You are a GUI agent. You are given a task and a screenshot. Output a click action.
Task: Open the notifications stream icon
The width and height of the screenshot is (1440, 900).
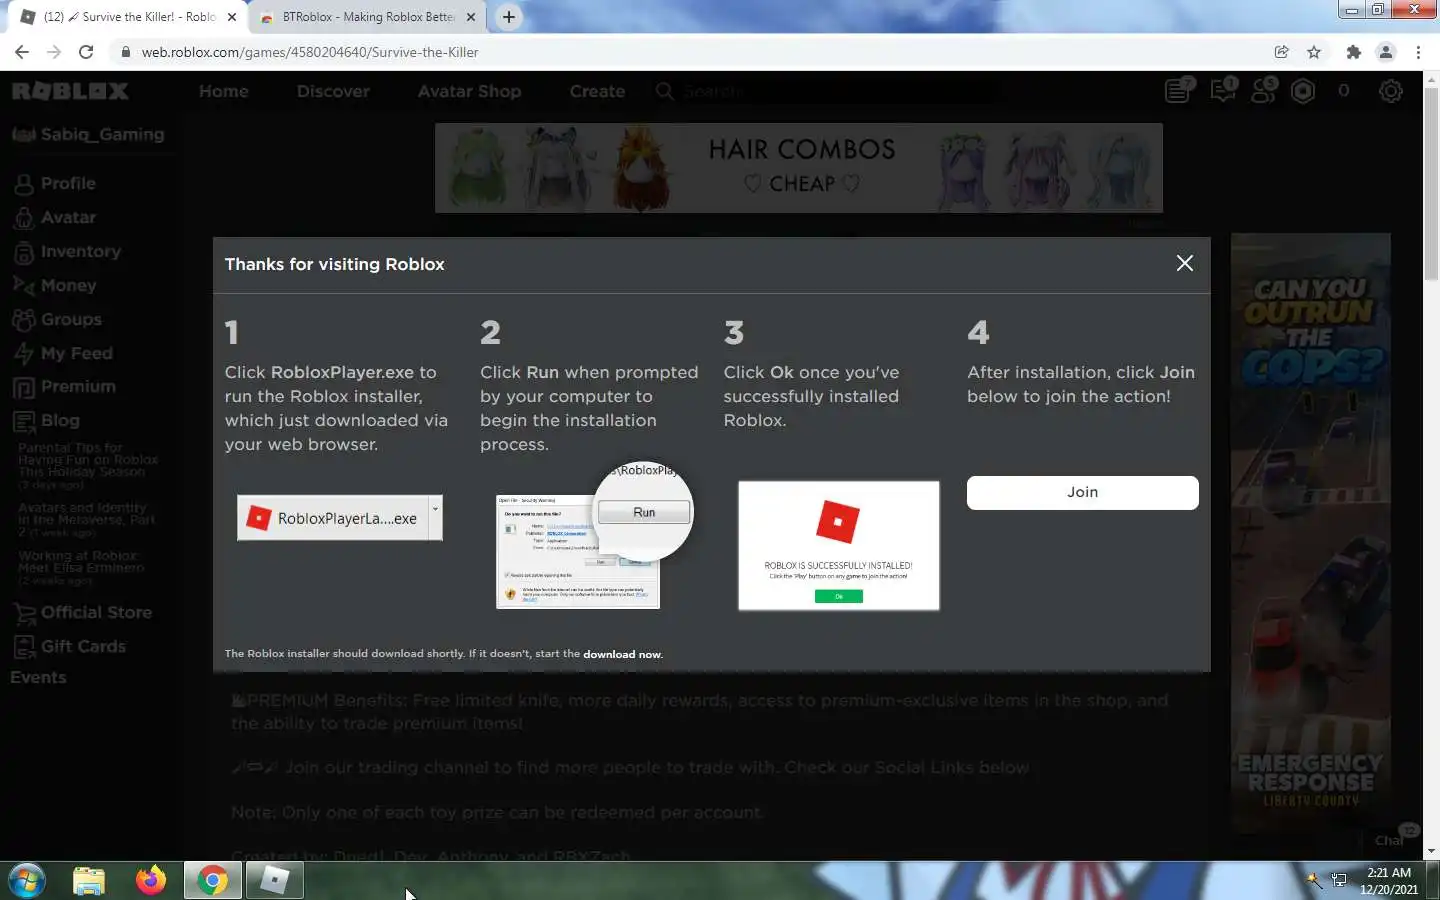pos(1179,91)
